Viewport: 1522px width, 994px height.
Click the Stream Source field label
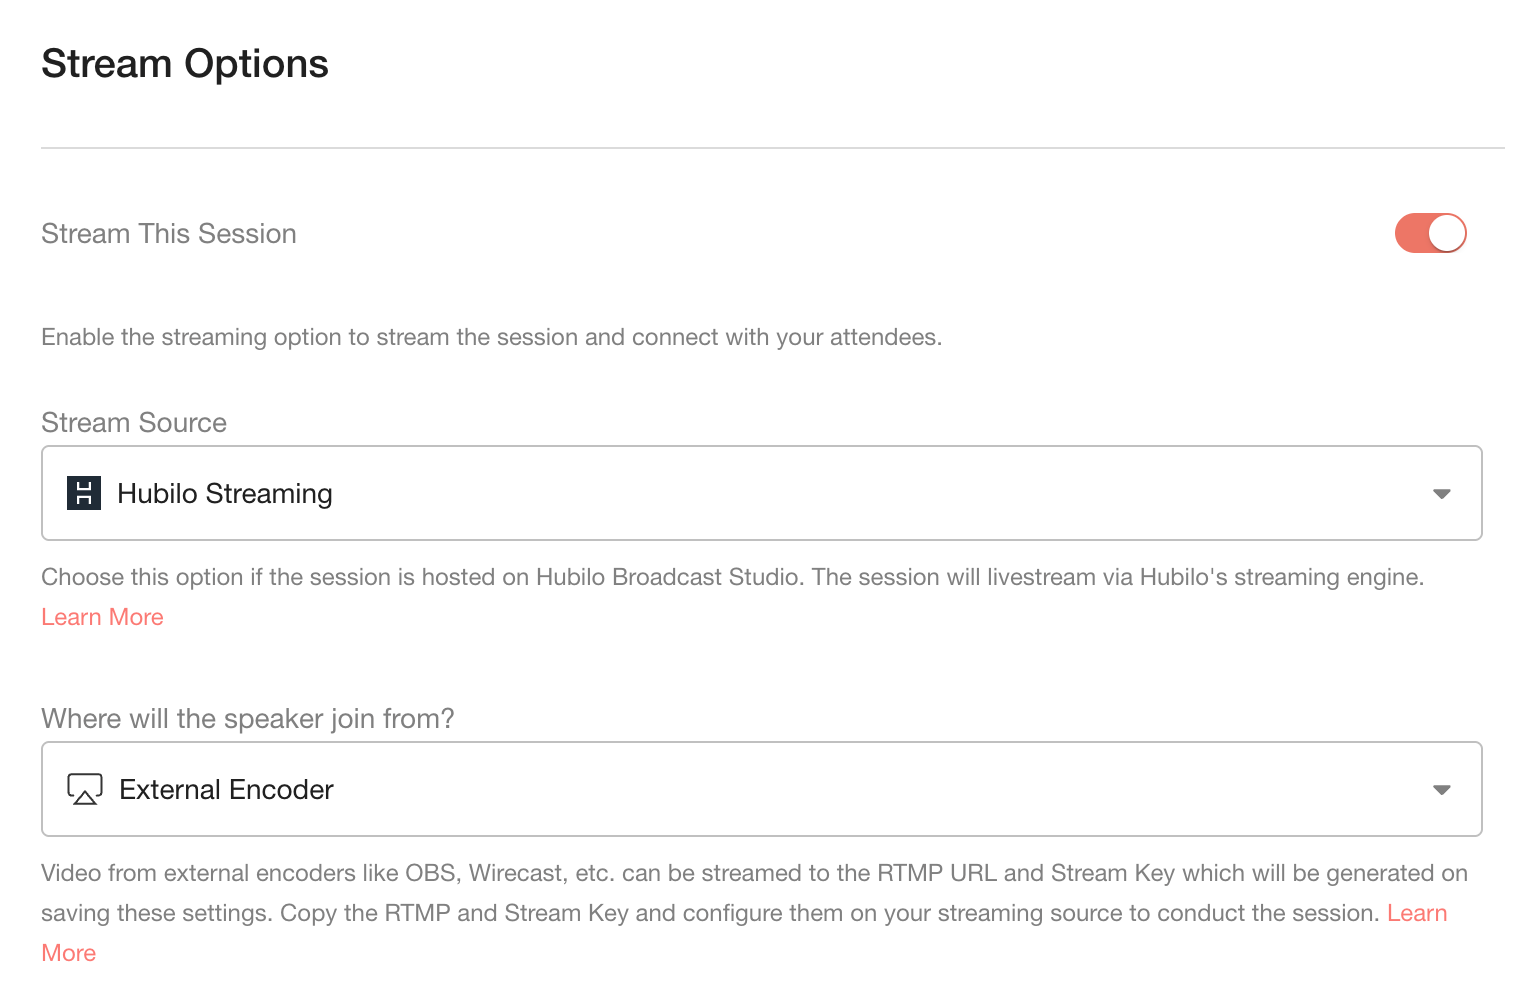[134, 423]
